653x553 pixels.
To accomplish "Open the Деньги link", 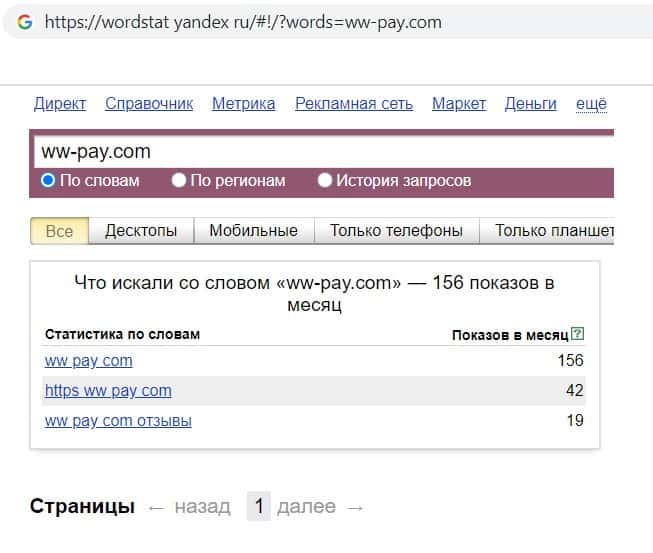I will coord(531,104).
